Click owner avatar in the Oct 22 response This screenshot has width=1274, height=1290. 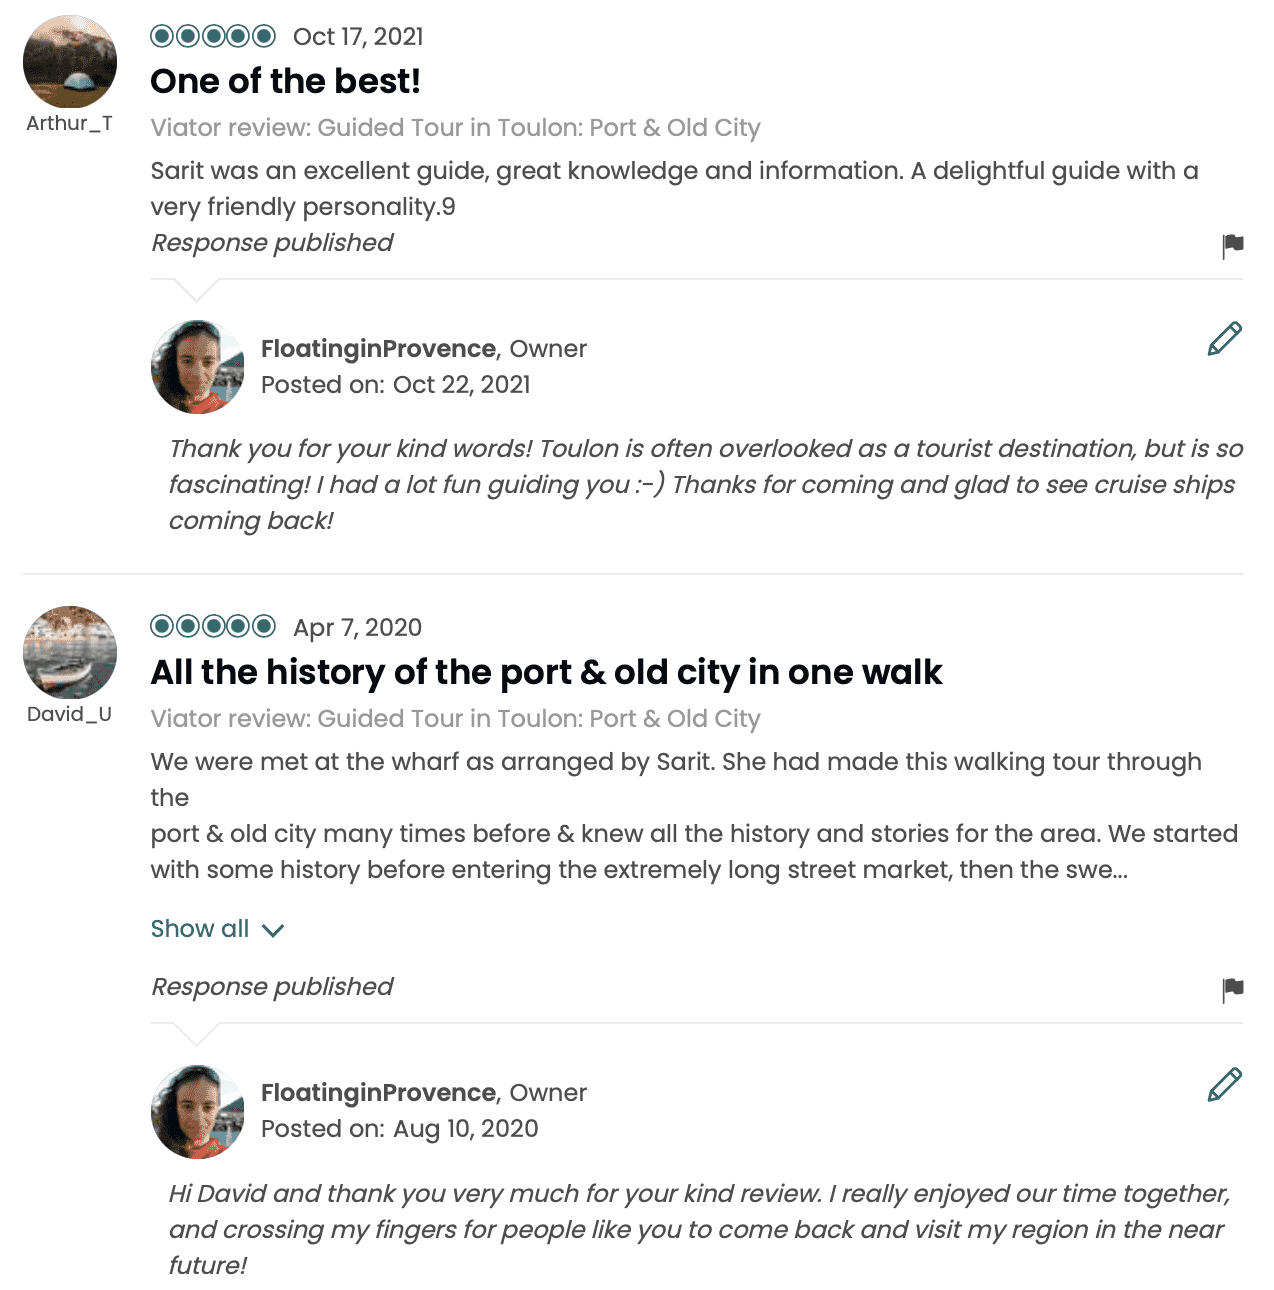point(197,367)
